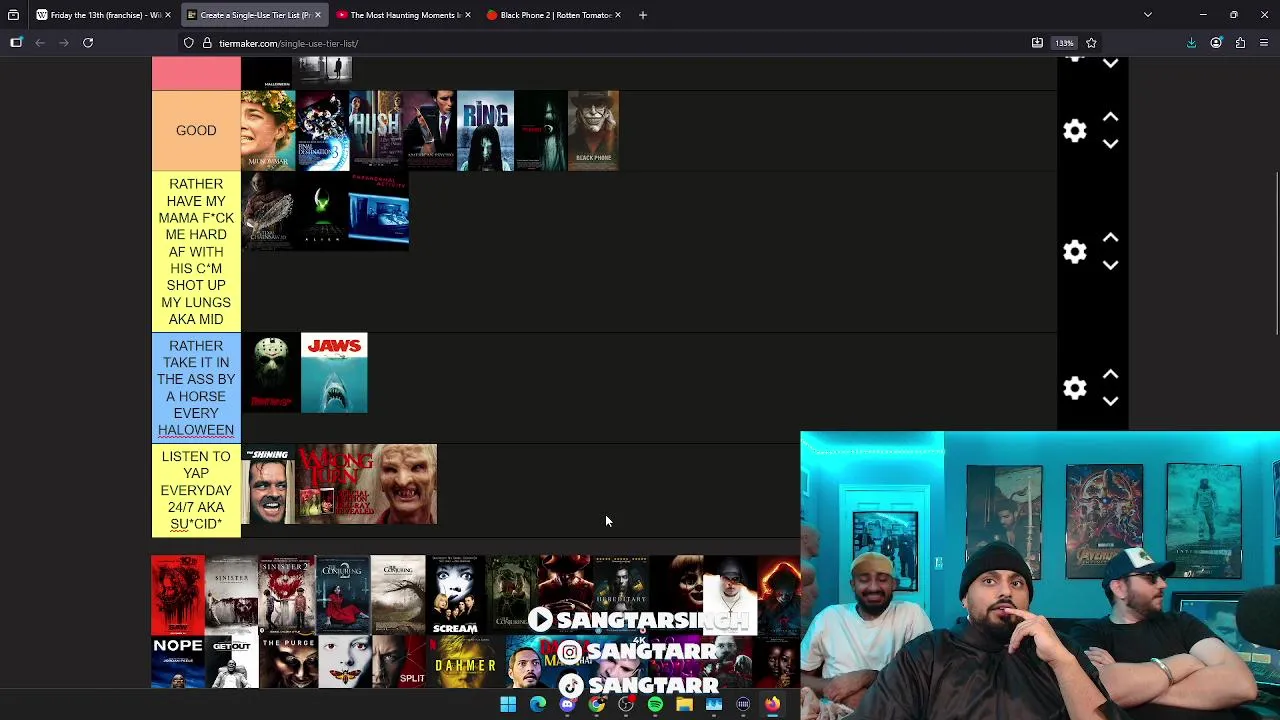Pick the Dahmer poster from the pool
This screenshot has height=720, width=1280.
[465, 662]
